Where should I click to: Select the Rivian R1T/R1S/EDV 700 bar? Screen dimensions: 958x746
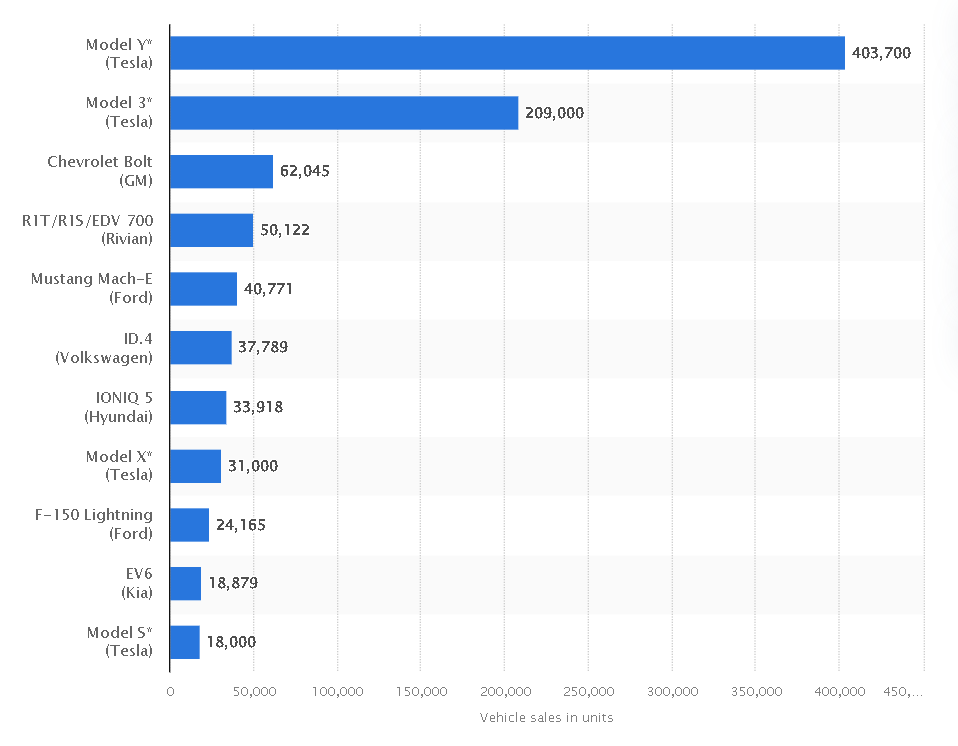coord(211,230)
